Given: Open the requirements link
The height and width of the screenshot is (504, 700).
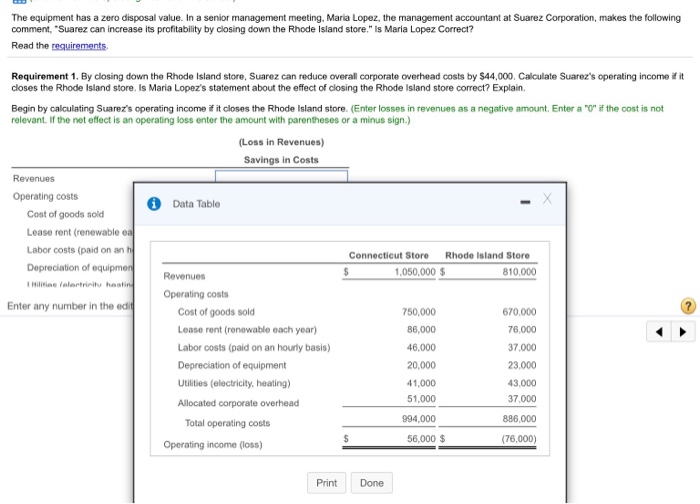Looking at the screenshot, I should [x=79, y=46].
